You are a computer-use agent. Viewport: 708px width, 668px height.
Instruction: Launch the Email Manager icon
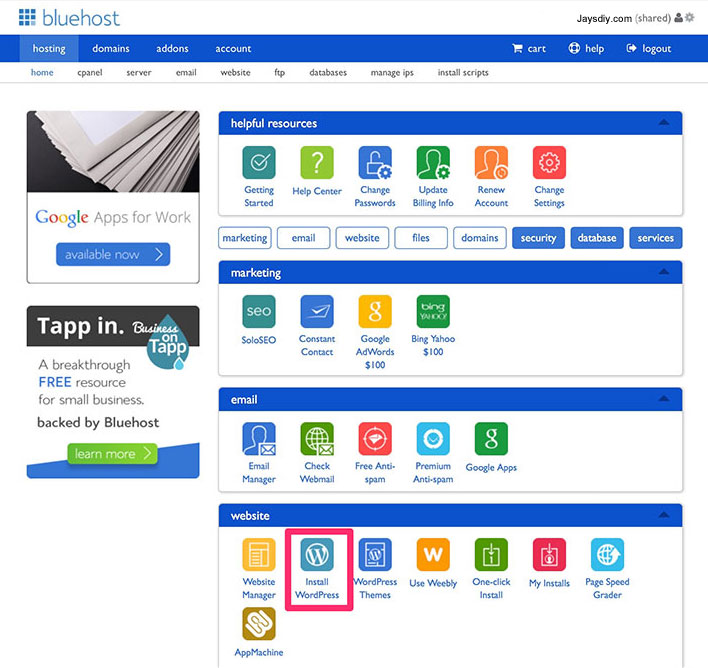[x=259, y=439]
